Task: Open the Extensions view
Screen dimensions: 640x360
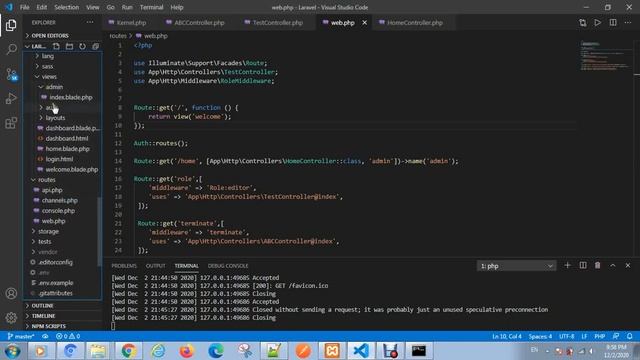Action: 11,123
